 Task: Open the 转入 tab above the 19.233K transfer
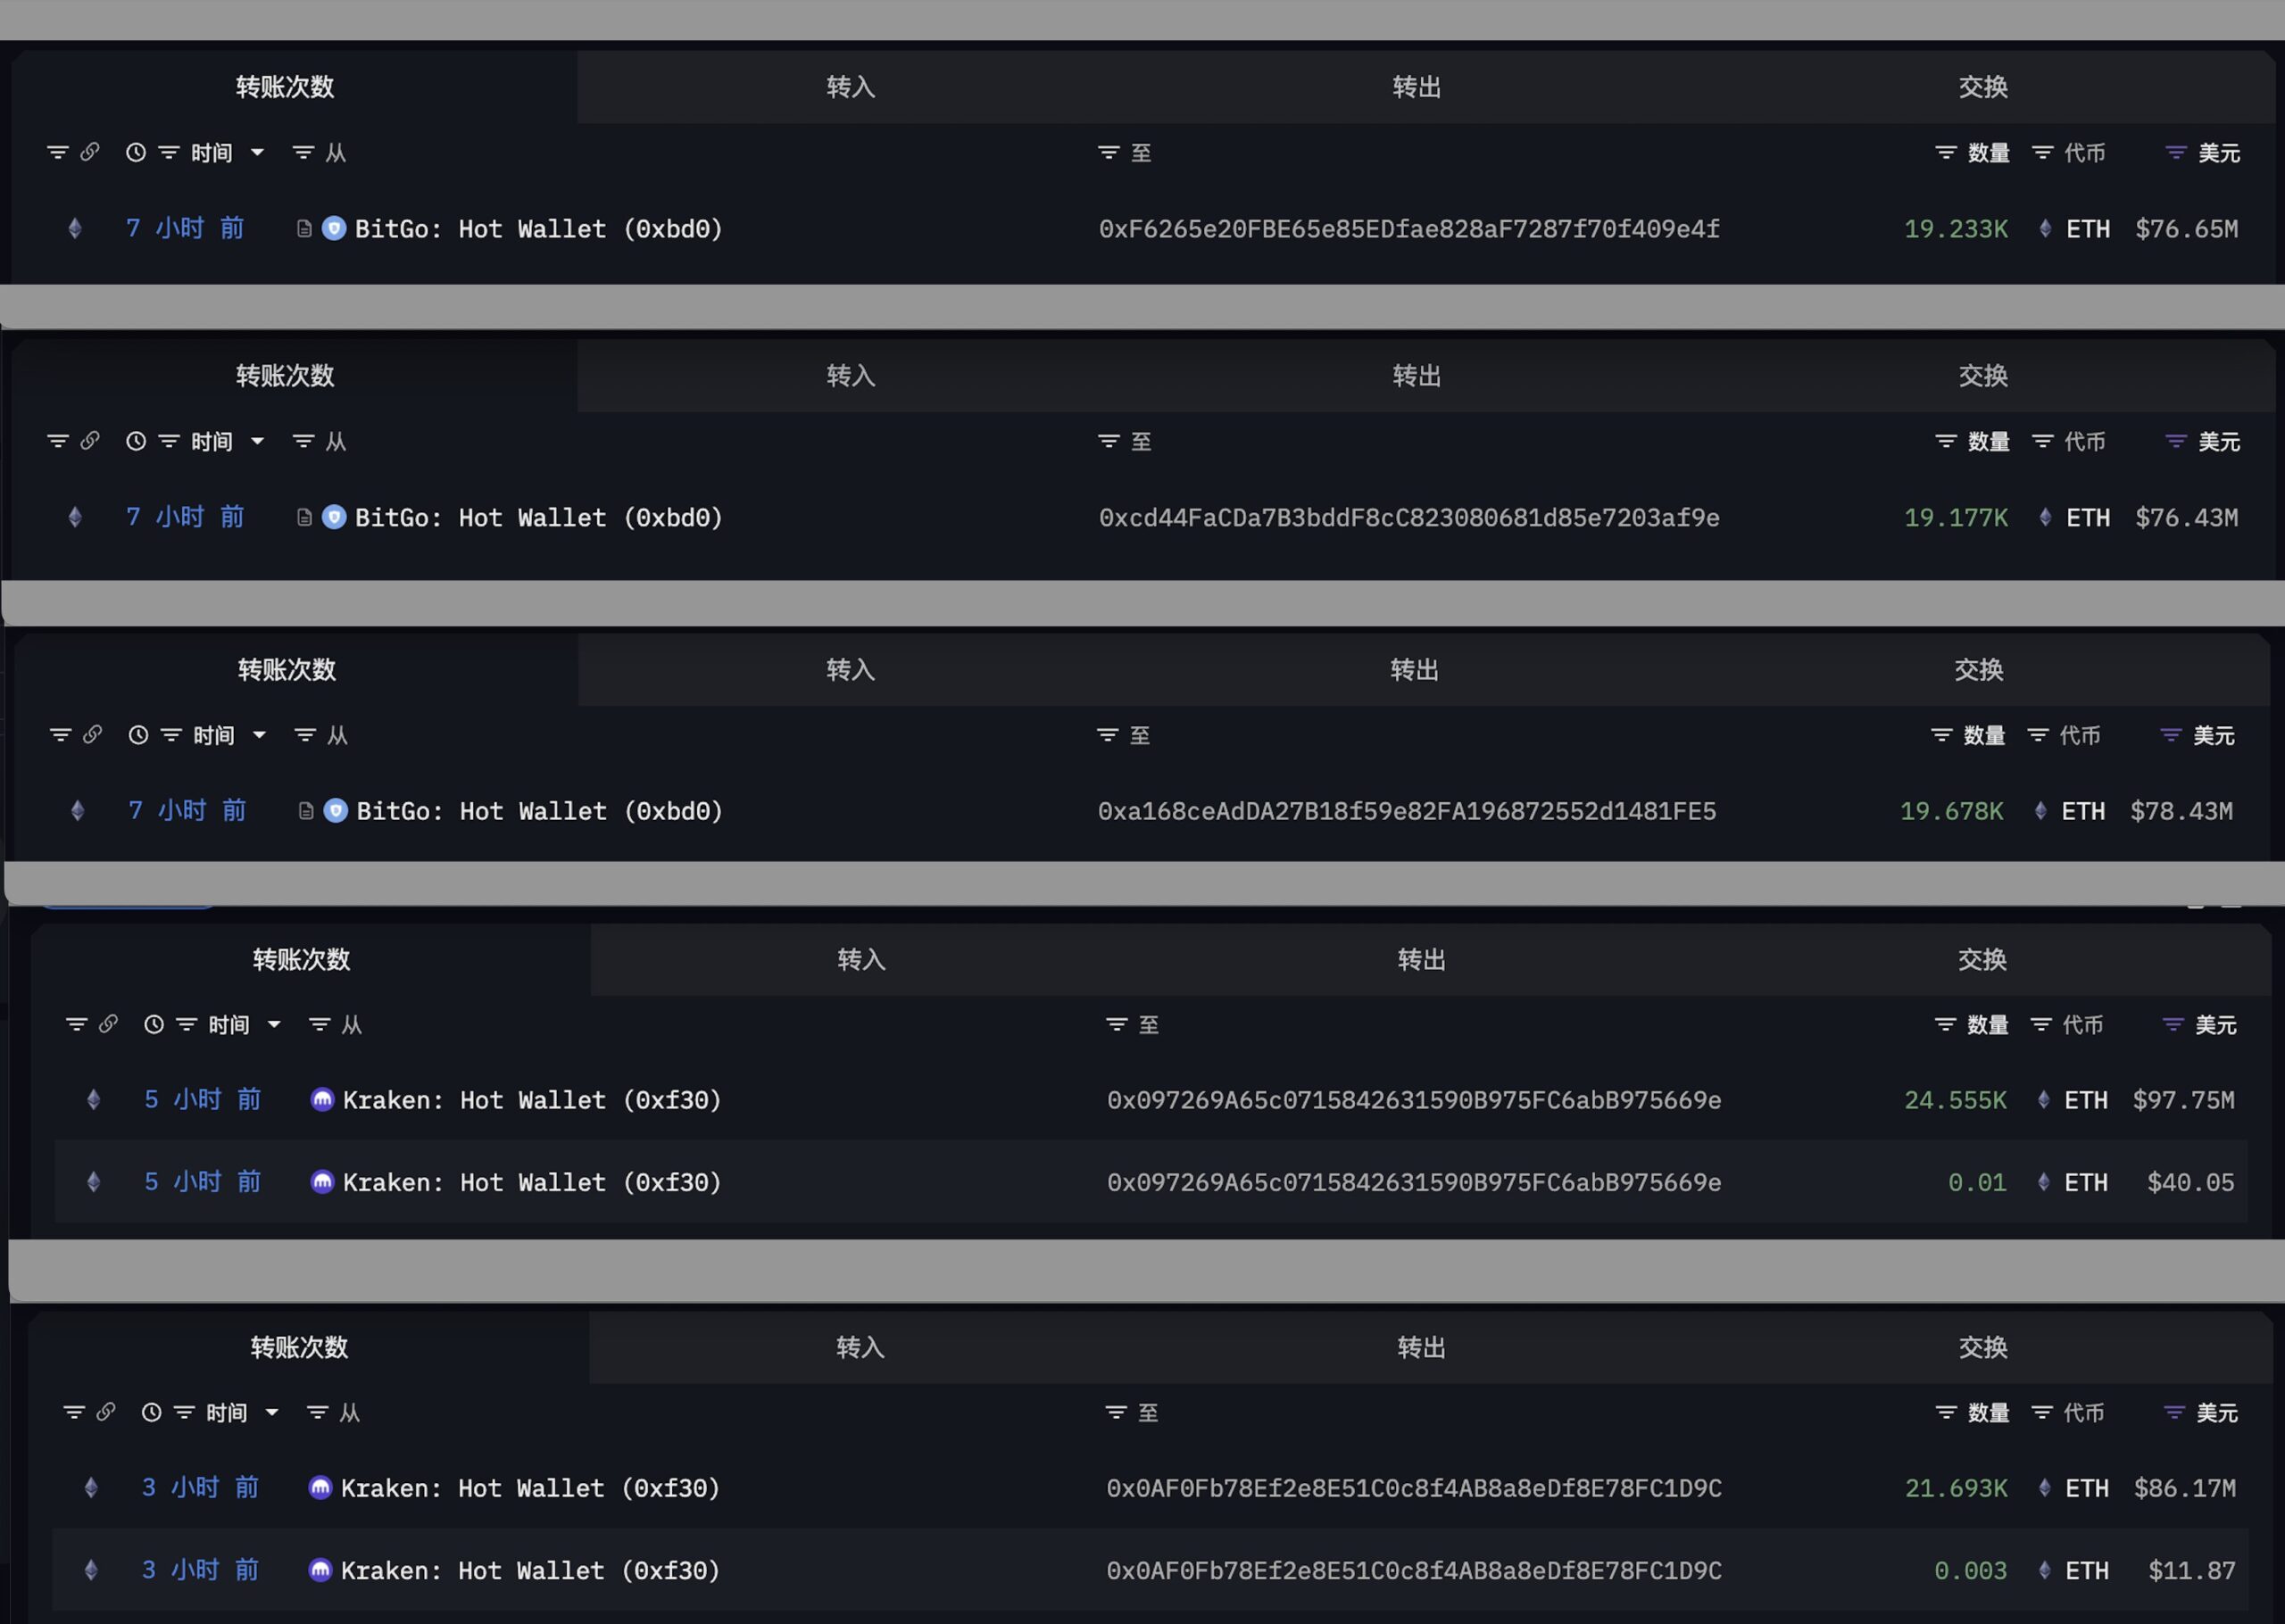[850, 87]
